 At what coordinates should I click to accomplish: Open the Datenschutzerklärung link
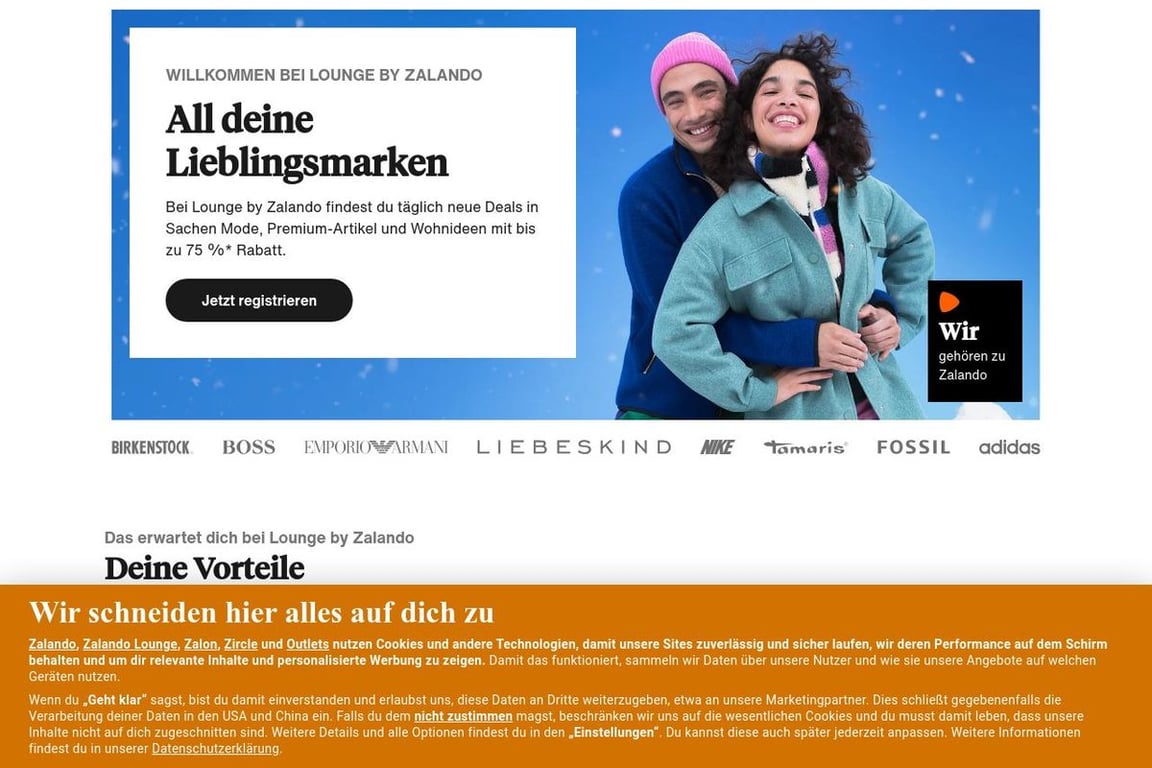215,748
